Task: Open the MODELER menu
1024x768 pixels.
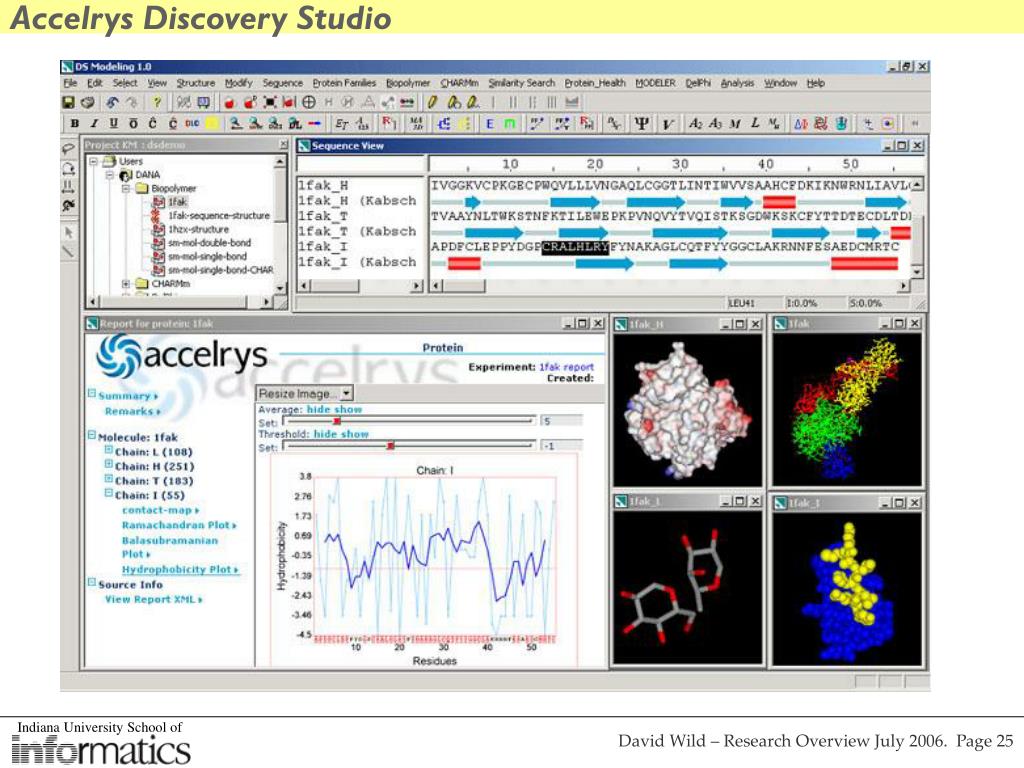Action: coord(655,83)
